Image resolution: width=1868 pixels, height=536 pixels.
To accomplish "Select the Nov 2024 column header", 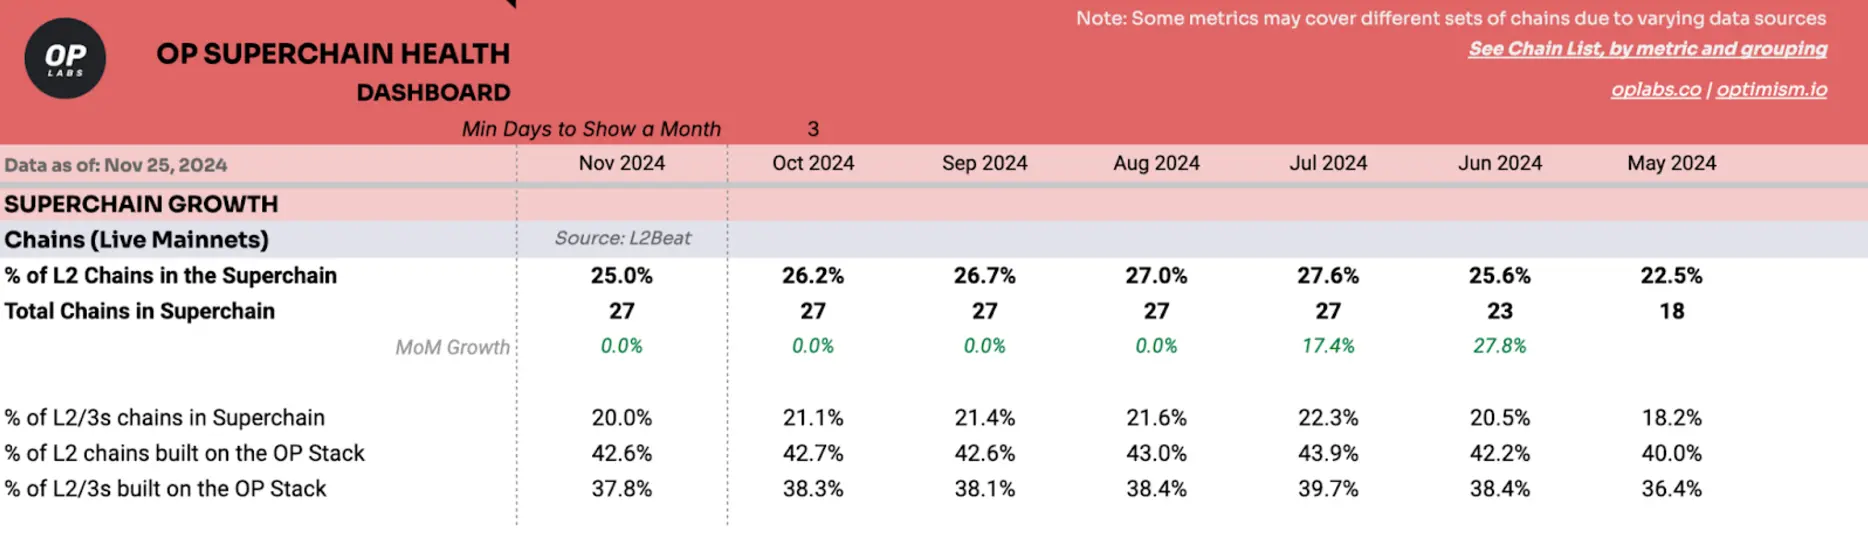I will tap(622, 163).
